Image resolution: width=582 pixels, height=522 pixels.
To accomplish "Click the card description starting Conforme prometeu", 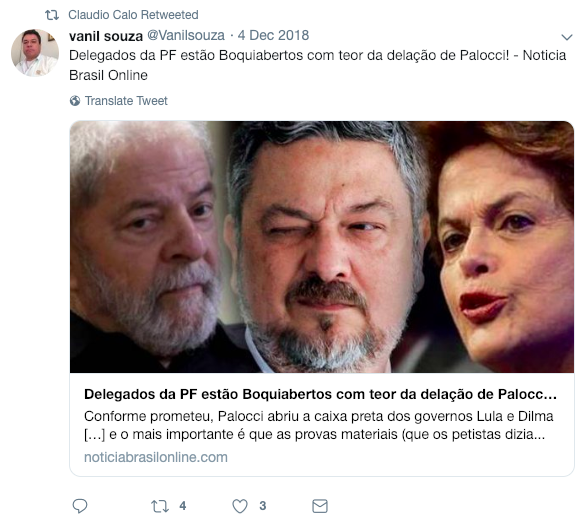I will (x=318, y=425).
